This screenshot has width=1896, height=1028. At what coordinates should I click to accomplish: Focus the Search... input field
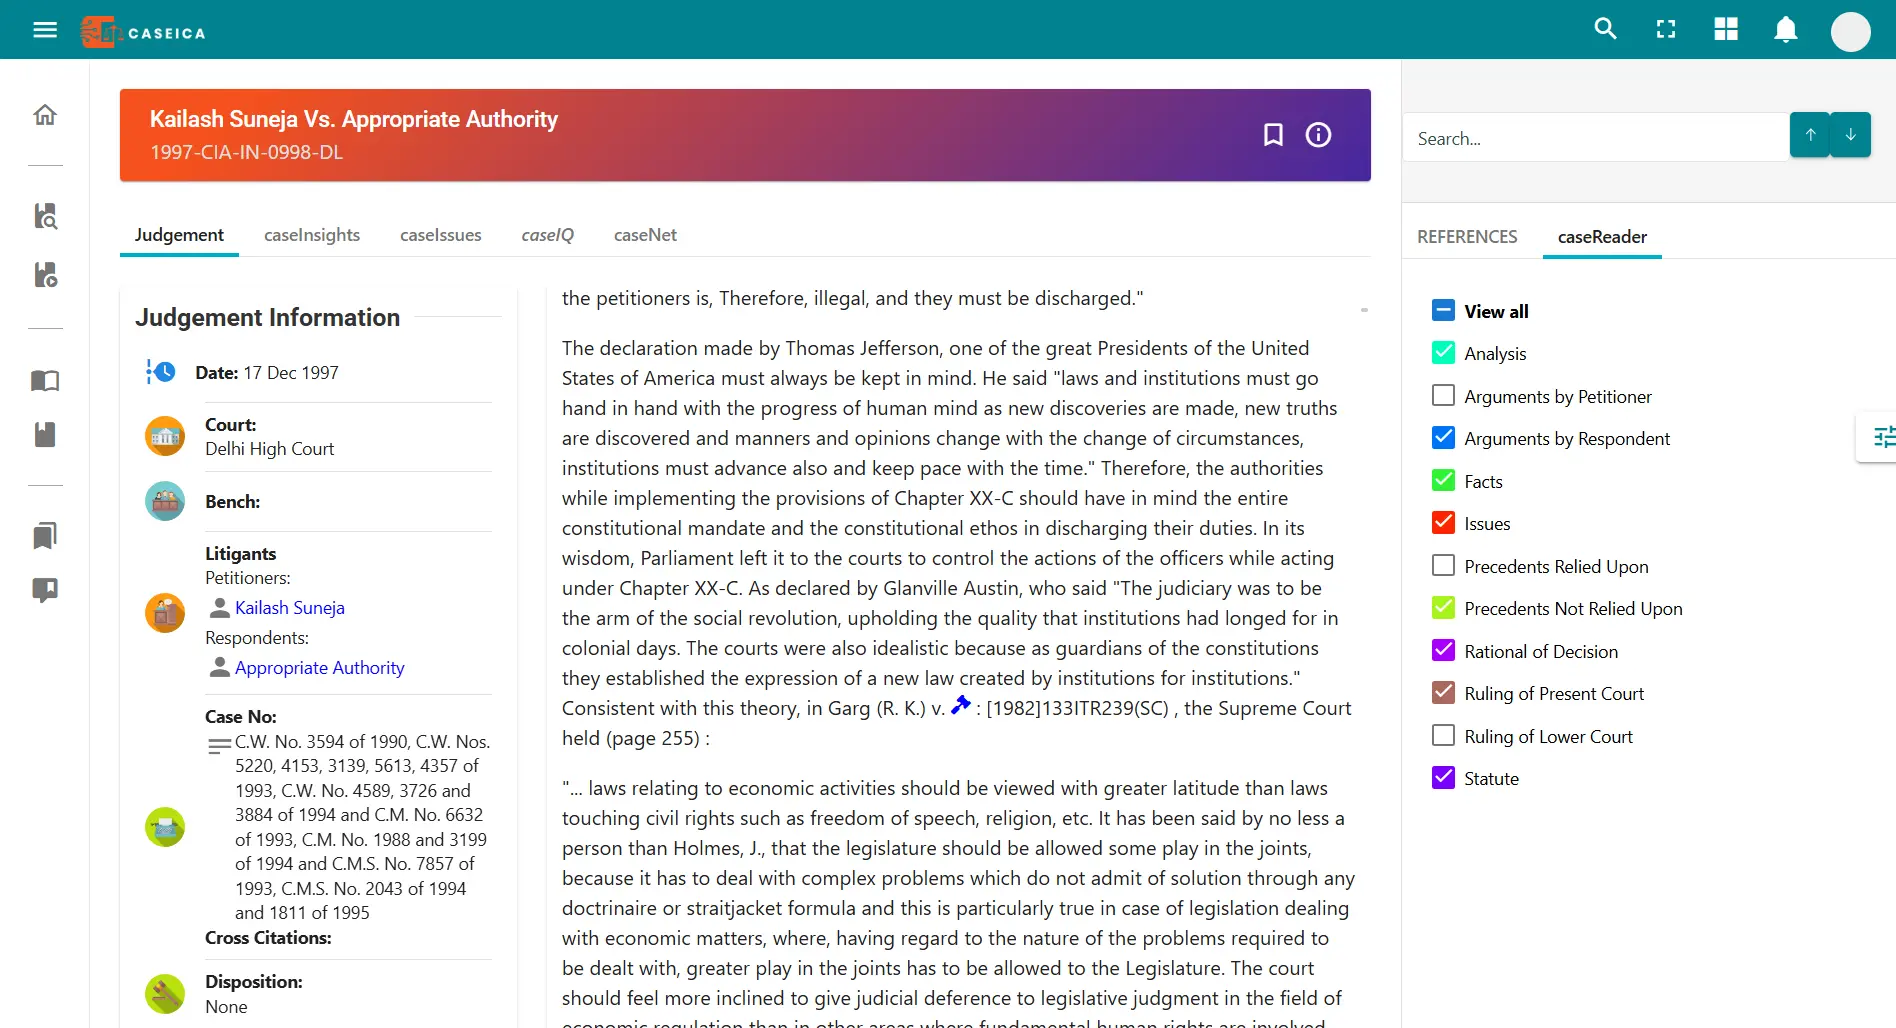[1596, 138]
